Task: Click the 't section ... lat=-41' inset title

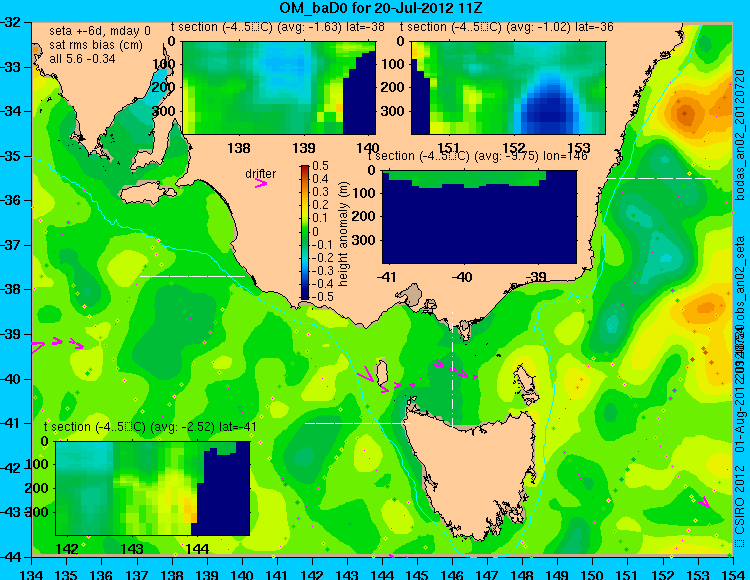Action: tap(150, 427)
